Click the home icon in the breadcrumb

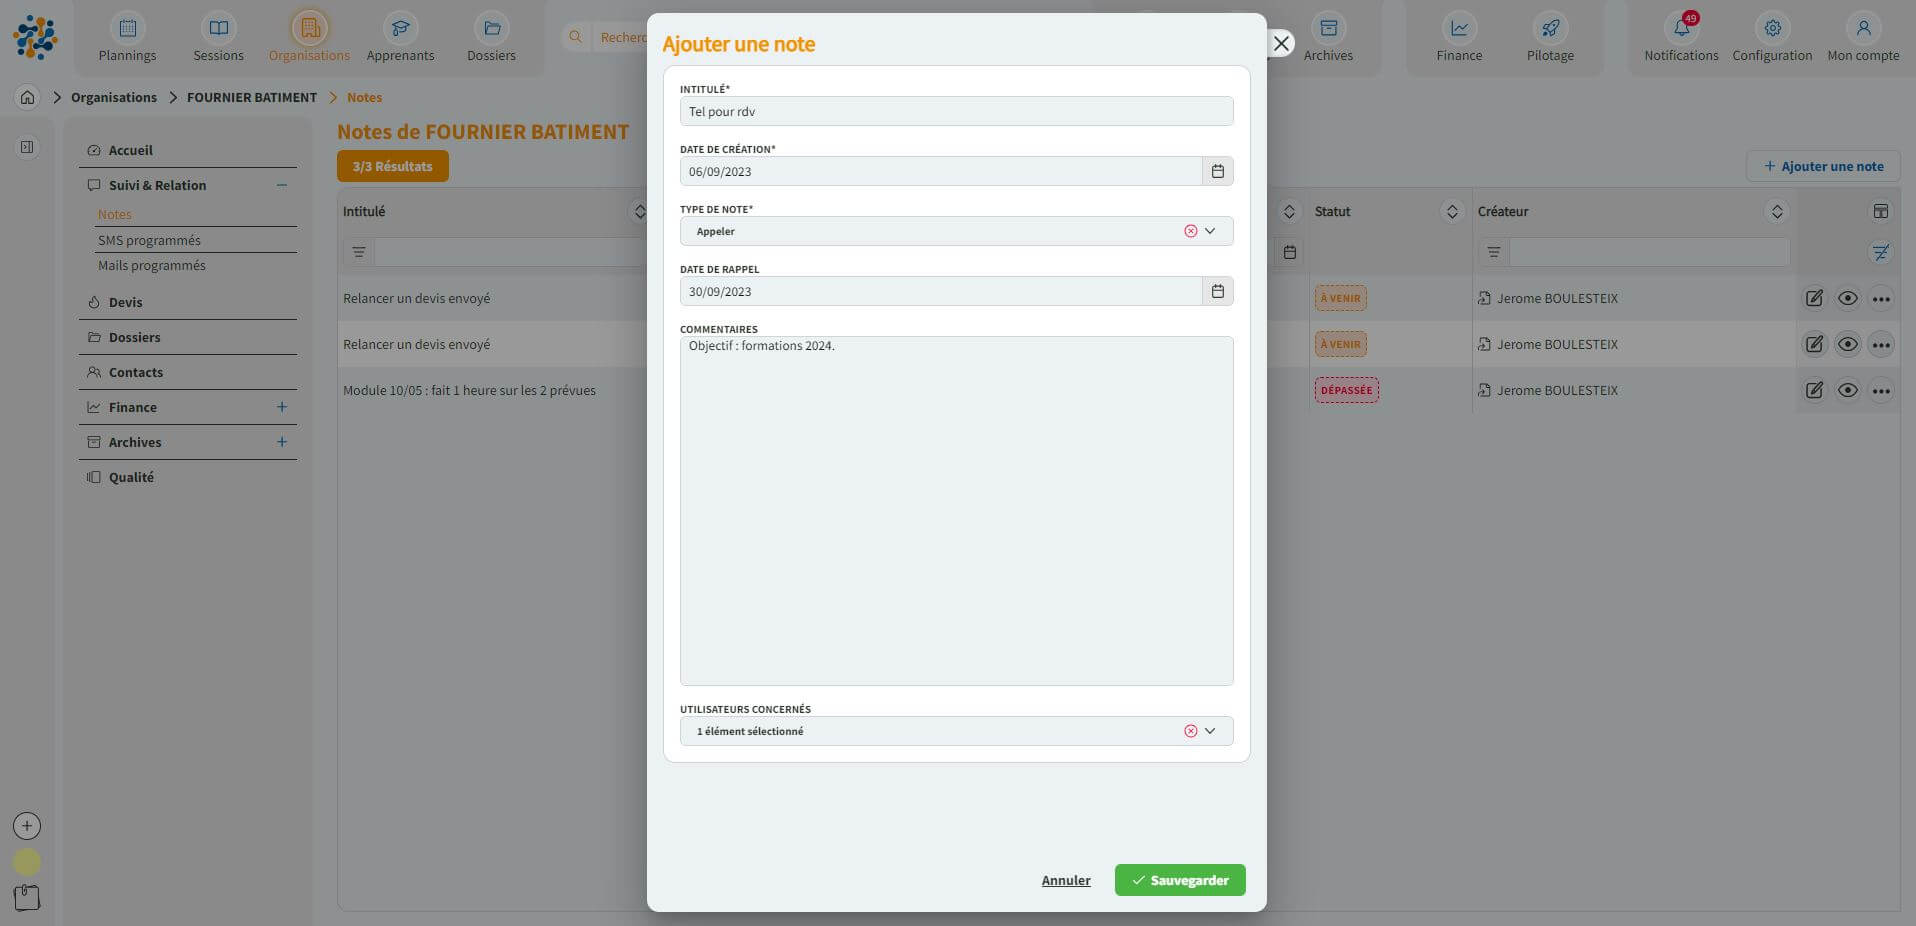pyautogui.click(x=28, y=97)
